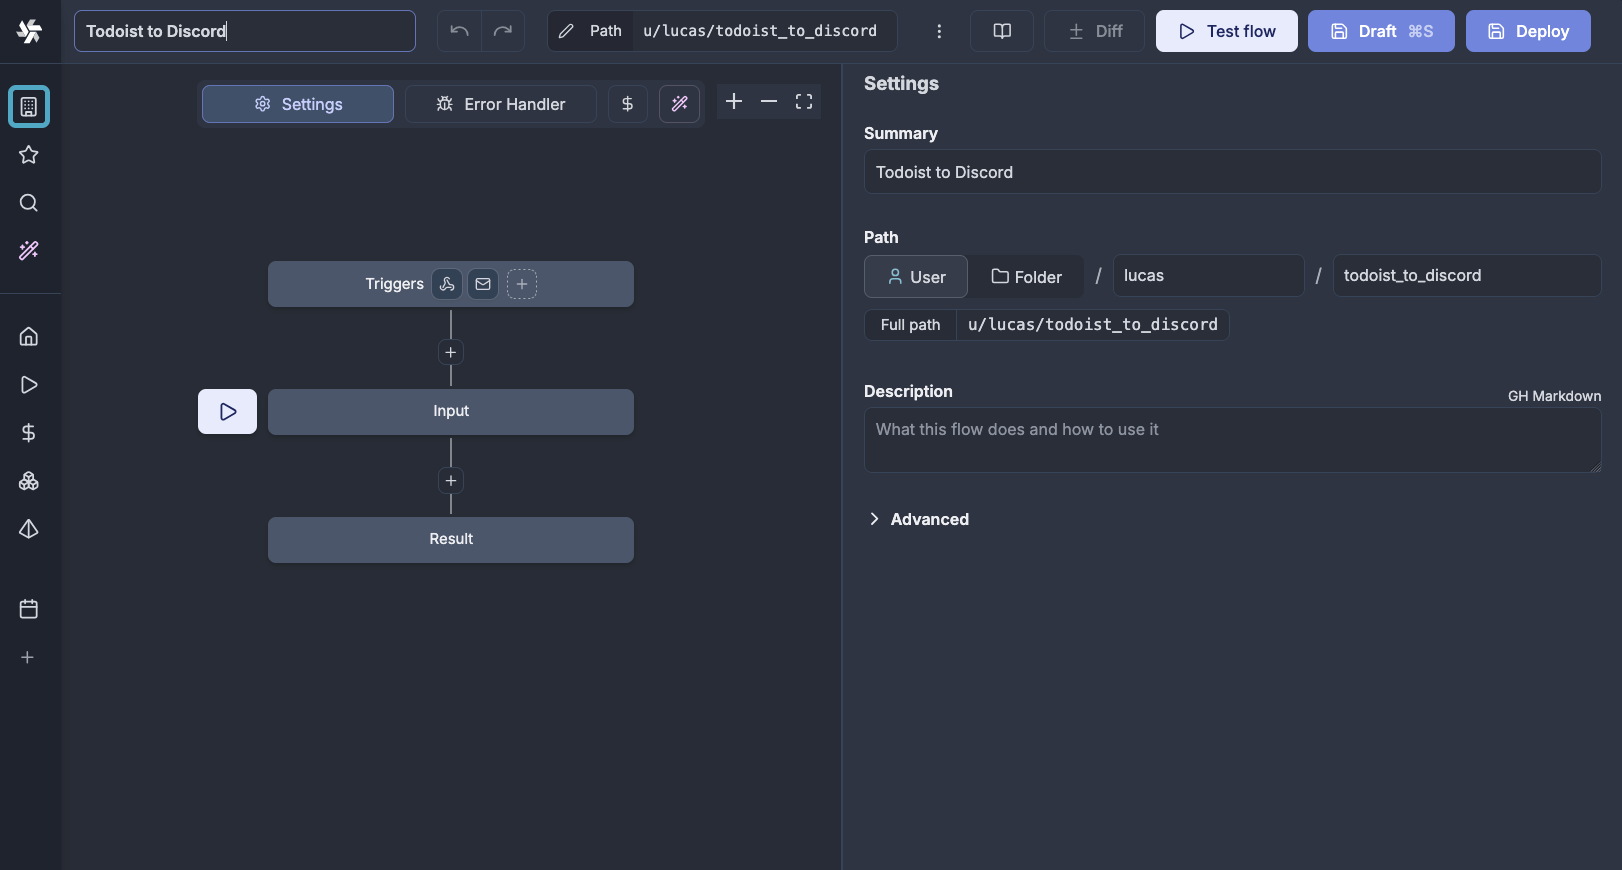Open the three-dot more options menu
Viewport: 1622px width, 870px height.
(x=938, y=31)
